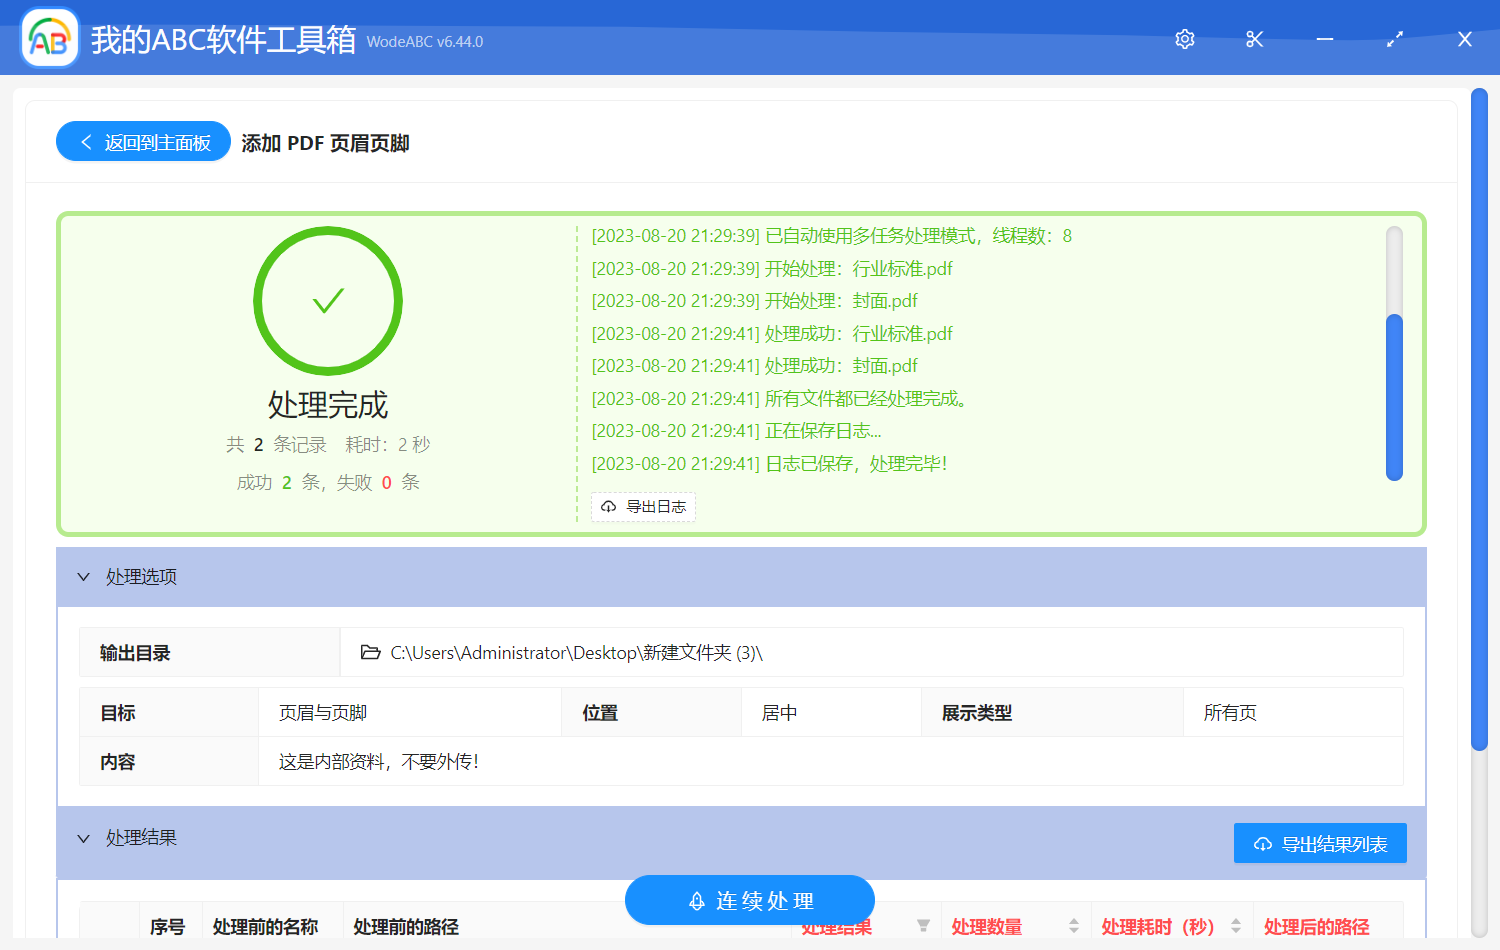Return to main panel with 返回到主面板
The image size is (1500, 950).
[x=144, y=142]
